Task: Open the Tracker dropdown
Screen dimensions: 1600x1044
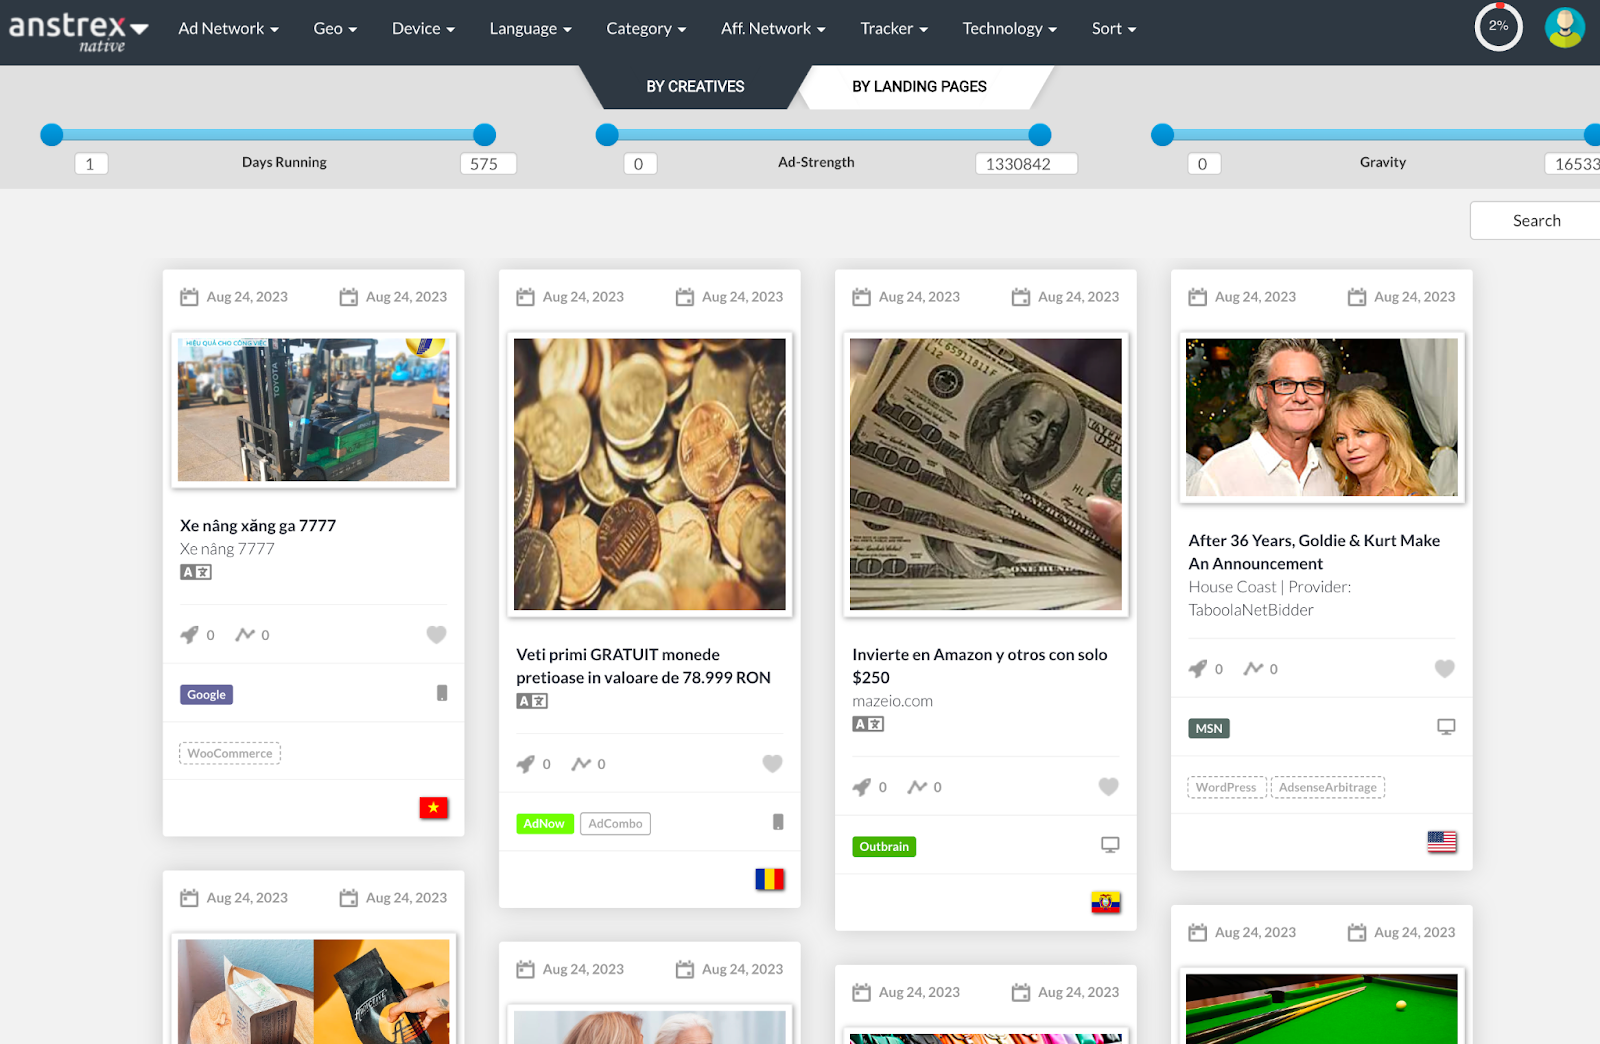Action: pyautogui.click(x=894, y=28)
